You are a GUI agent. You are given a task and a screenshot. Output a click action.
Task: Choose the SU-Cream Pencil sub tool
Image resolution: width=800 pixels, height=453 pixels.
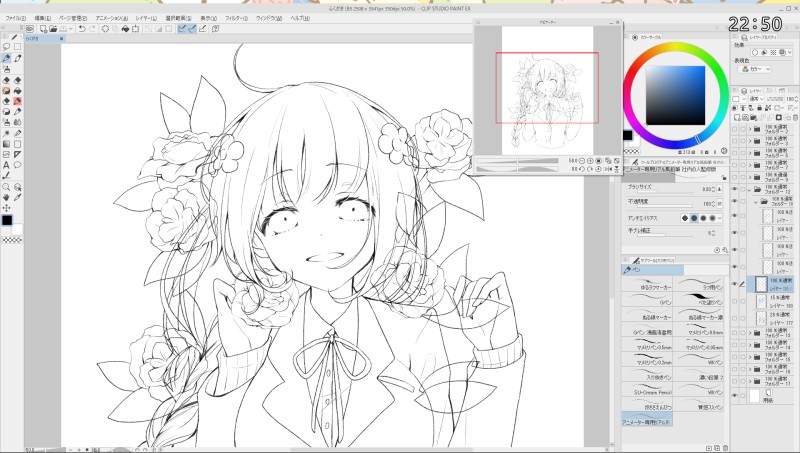647,390
